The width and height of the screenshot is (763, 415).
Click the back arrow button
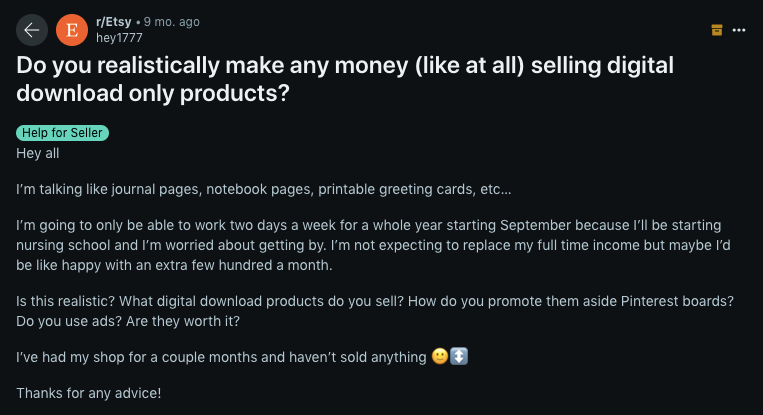click(31, 30)
